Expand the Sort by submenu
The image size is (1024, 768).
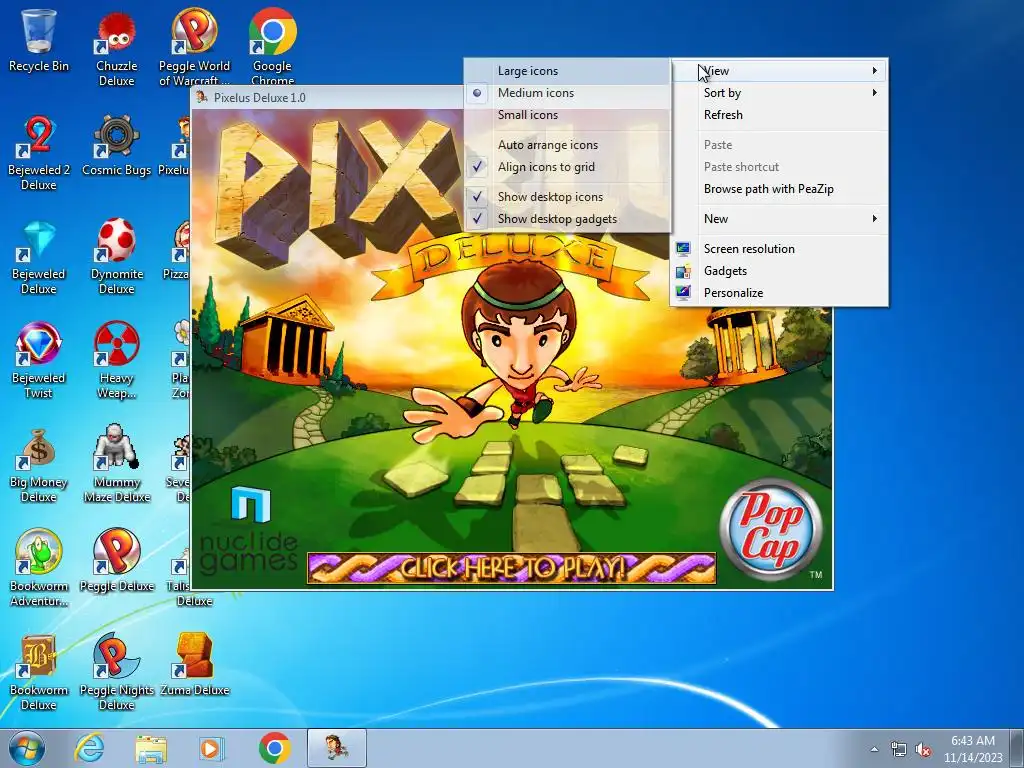coord(779,93)
